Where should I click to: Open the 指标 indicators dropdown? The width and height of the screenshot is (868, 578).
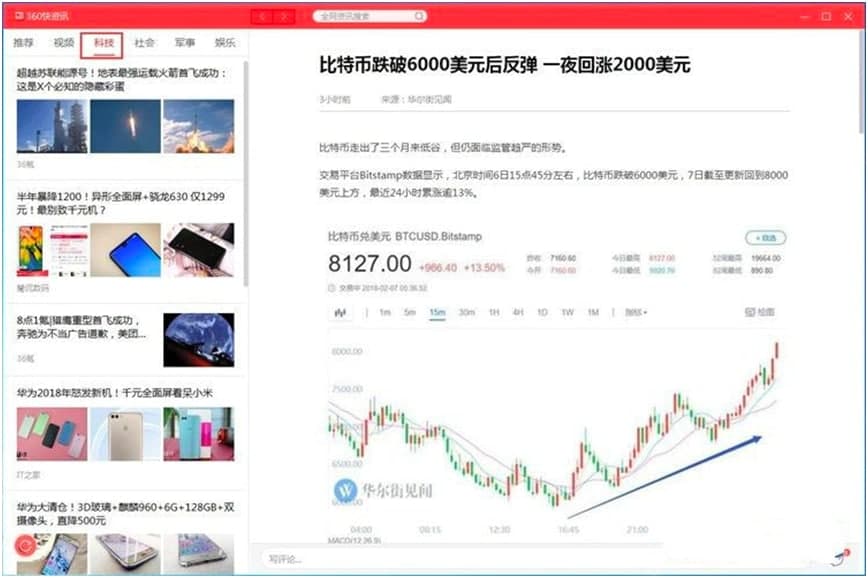tap(633, 313)
